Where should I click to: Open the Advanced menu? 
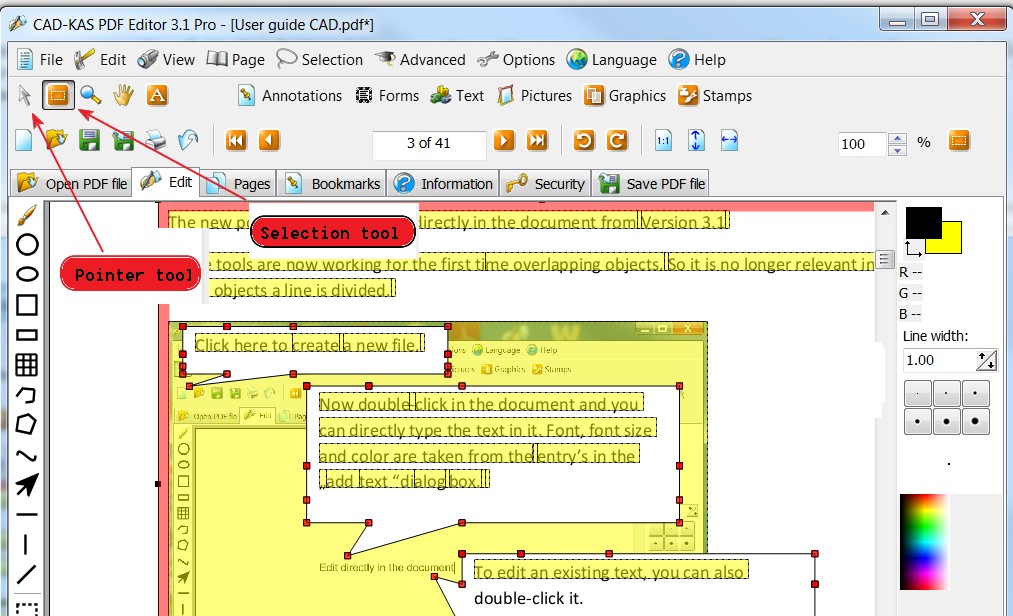click(x=420, y=60)
